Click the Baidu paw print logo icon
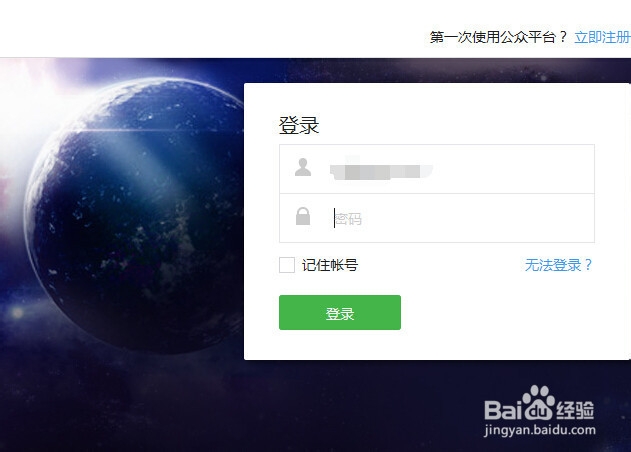Screen dimensions: 631x452 pyautogui.click(x=538, y=403)
